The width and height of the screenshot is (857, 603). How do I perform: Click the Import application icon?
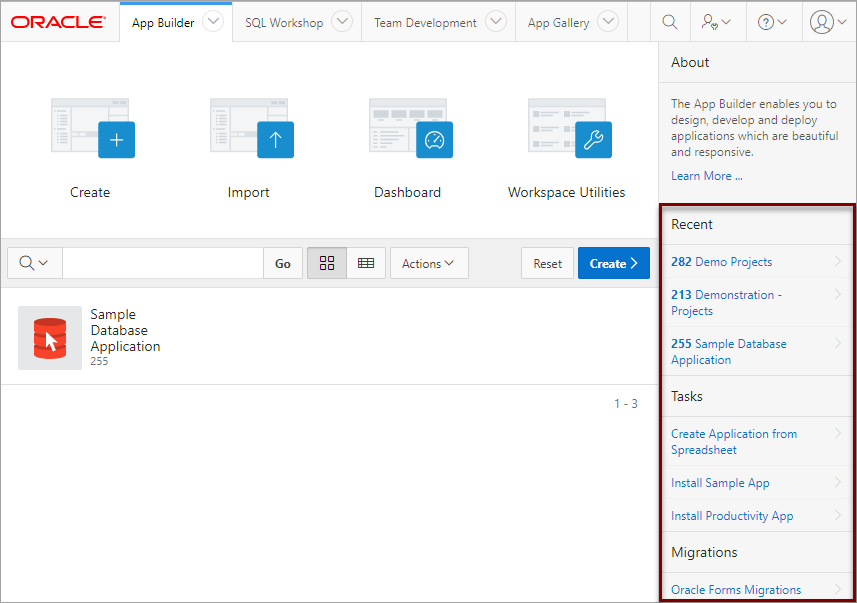pos(252,128)
